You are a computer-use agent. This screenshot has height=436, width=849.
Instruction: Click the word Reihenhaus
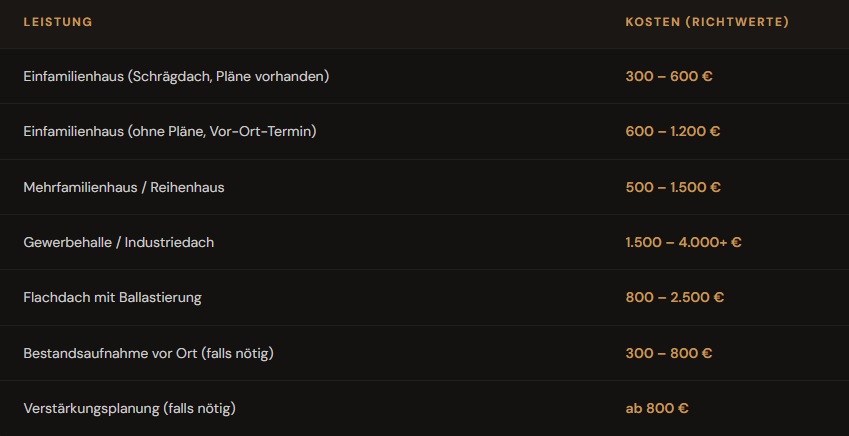[x=188, y=187]
